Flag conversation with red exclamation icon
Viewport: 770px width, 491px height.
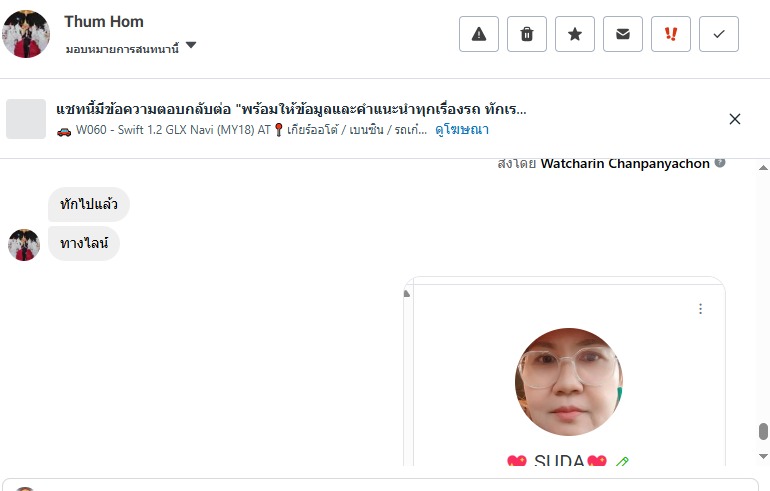point(671,34)
